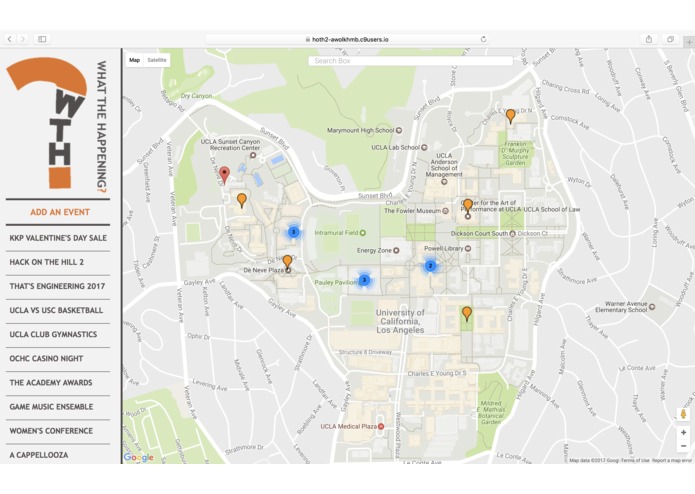695x494 pixels.
Task: Open the Safari share icon
Action: tap(649, 39)
